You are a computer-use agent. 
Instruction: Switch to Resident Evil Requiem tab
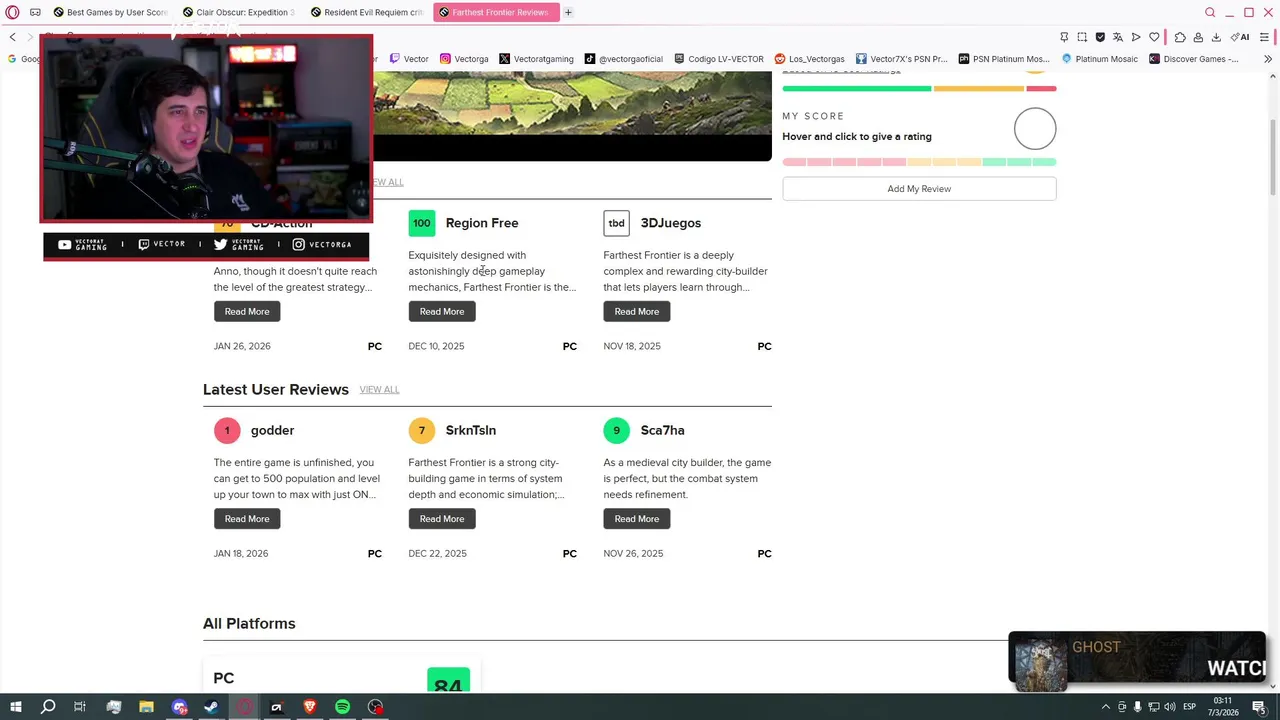pos(366,12)
